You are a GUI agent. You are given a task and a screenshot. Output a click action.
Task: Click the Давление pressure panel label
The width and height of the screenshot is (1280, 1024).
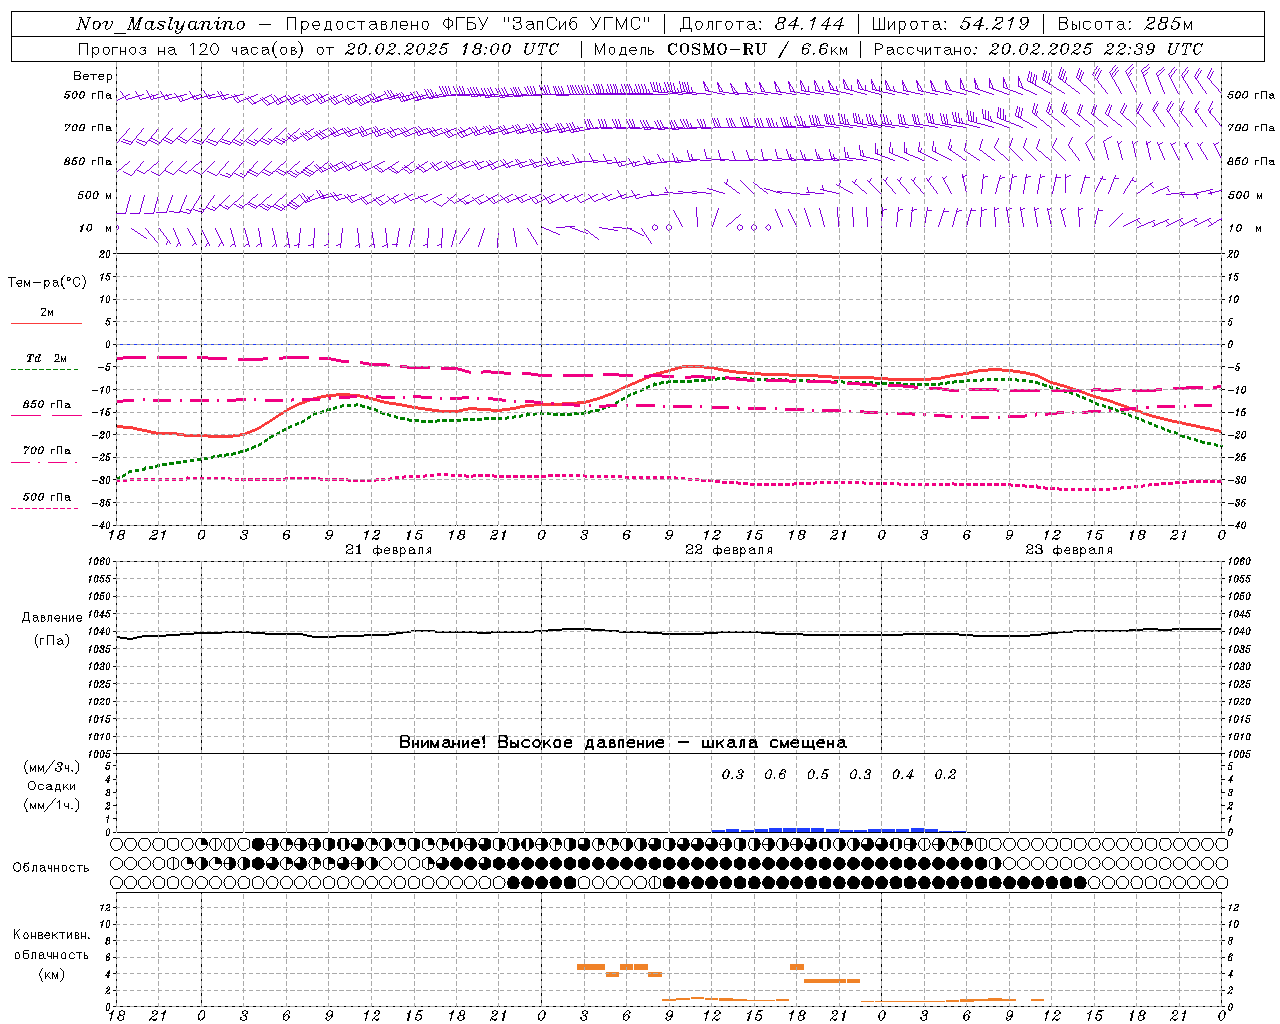52,618
